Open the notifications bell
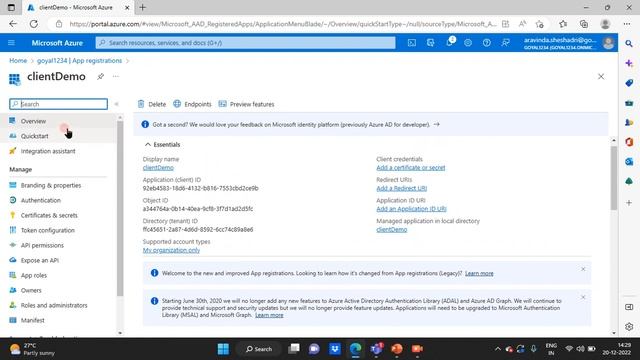Screen dimensions: 640x360 (449, 42)
